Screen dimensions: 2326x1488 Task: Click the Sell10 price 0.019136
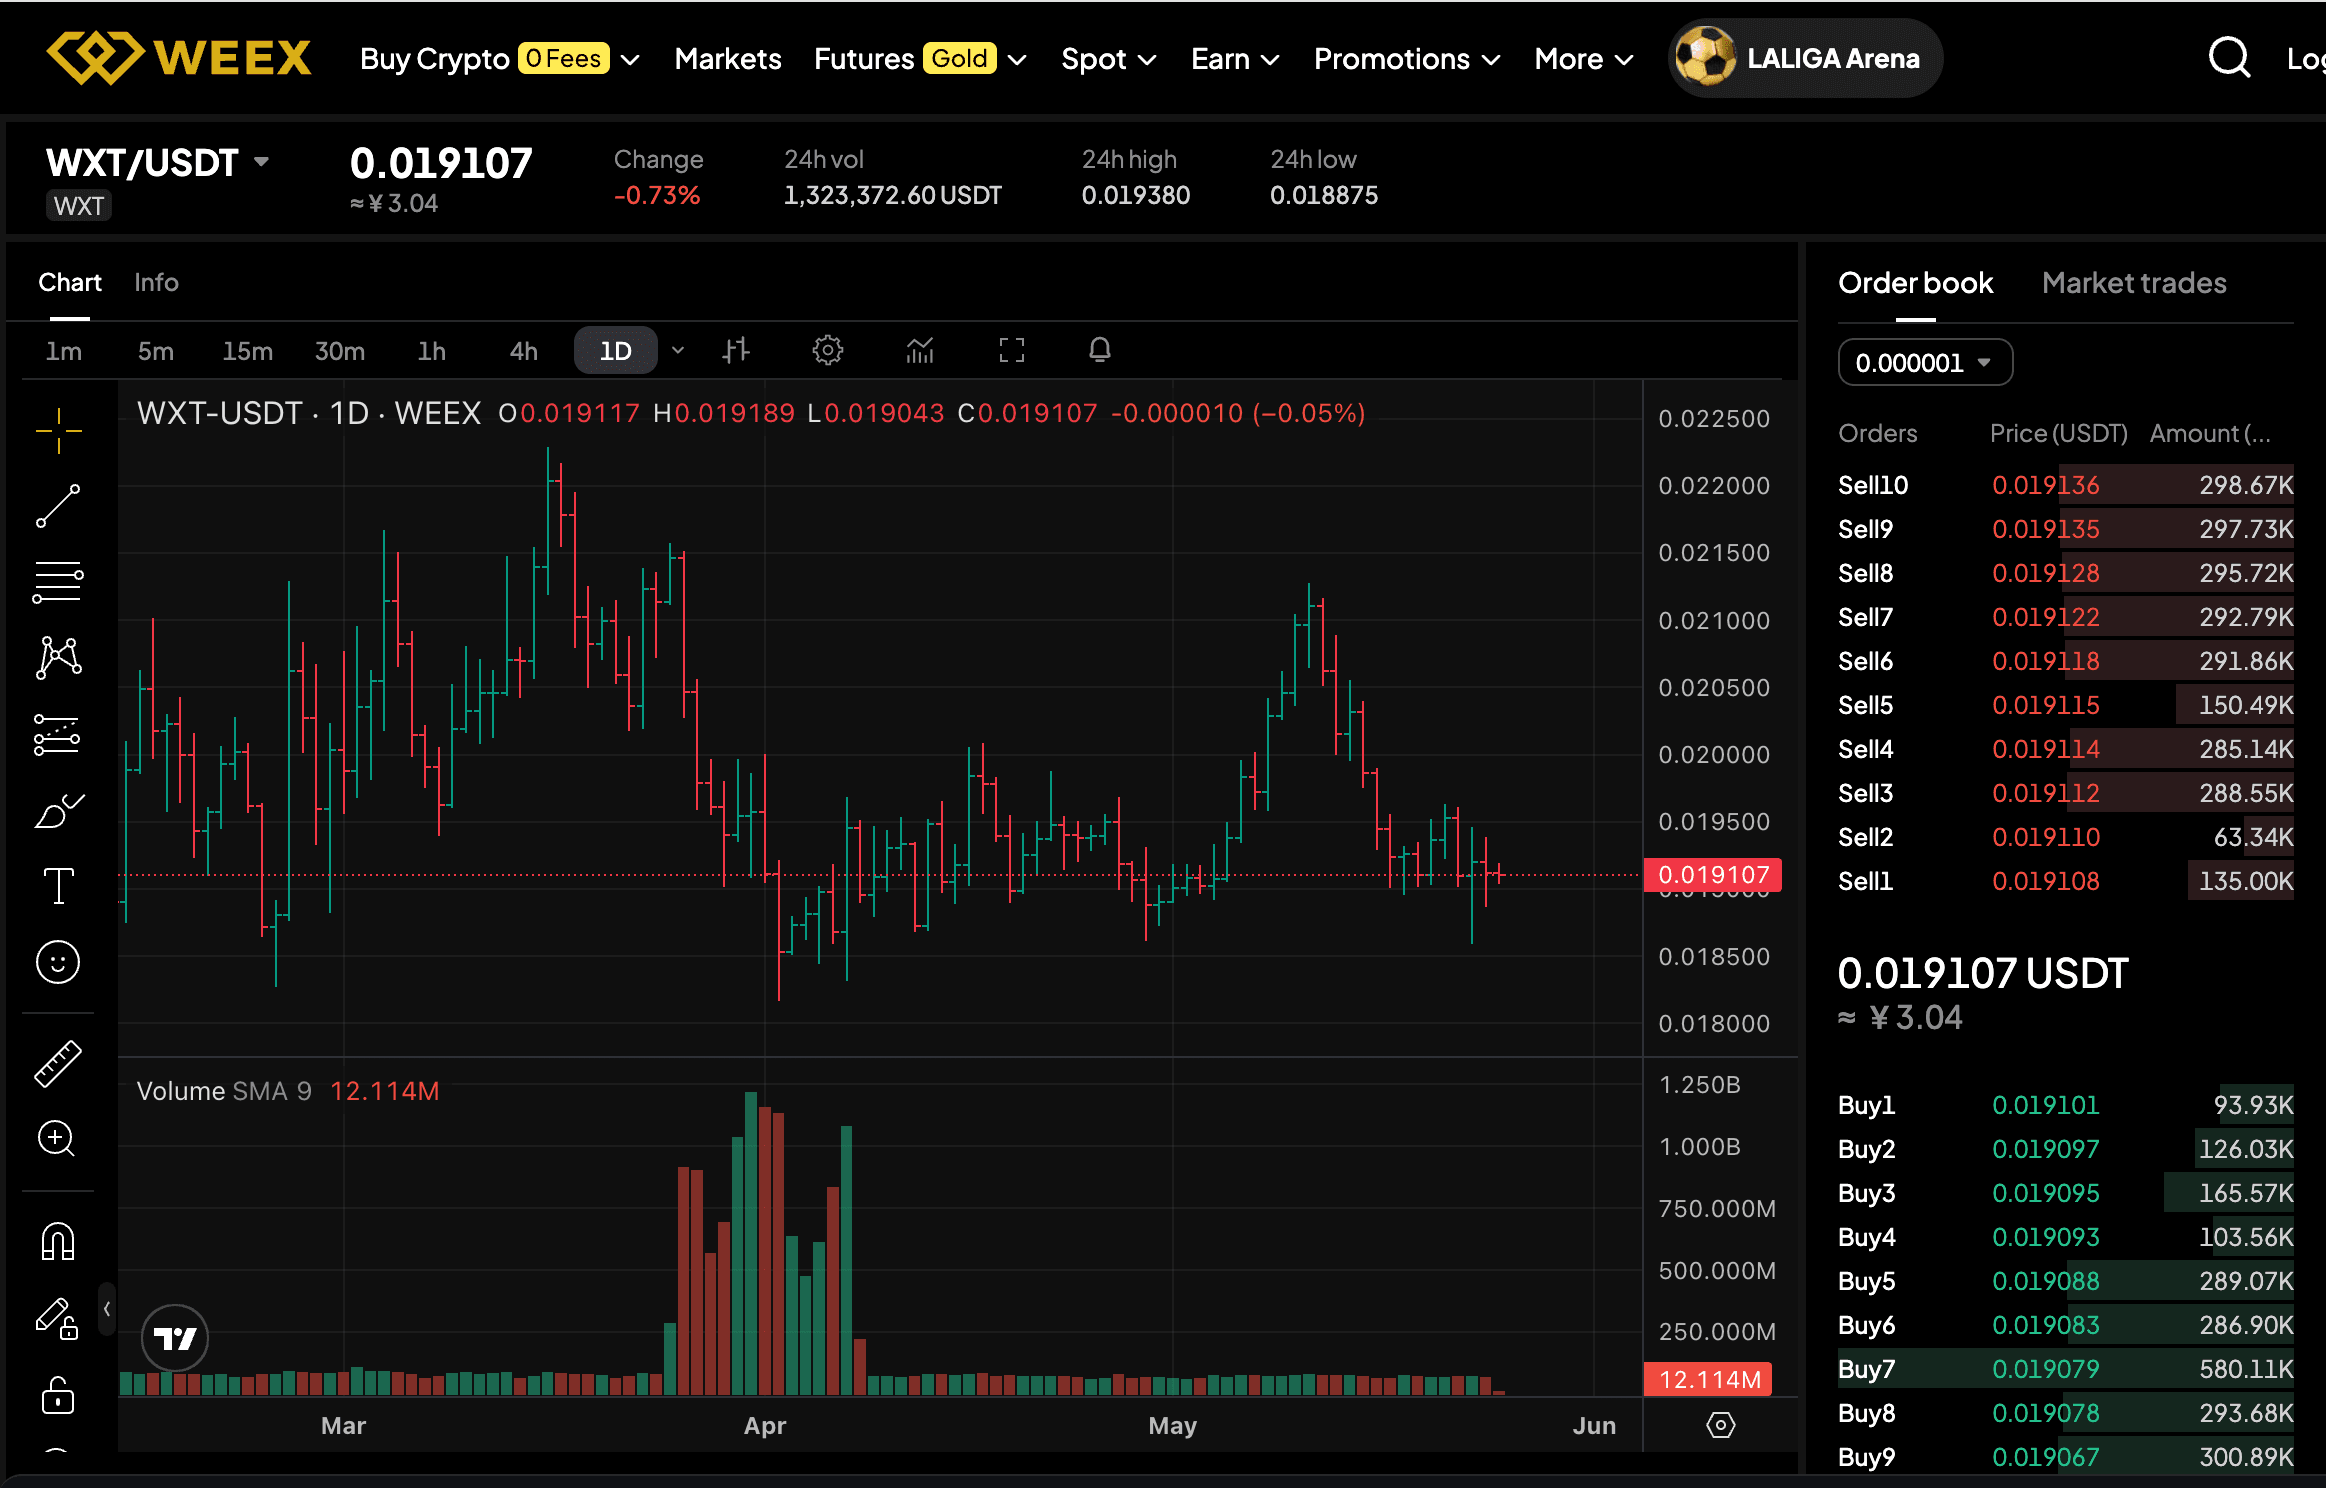click(x=2046, y=485)
